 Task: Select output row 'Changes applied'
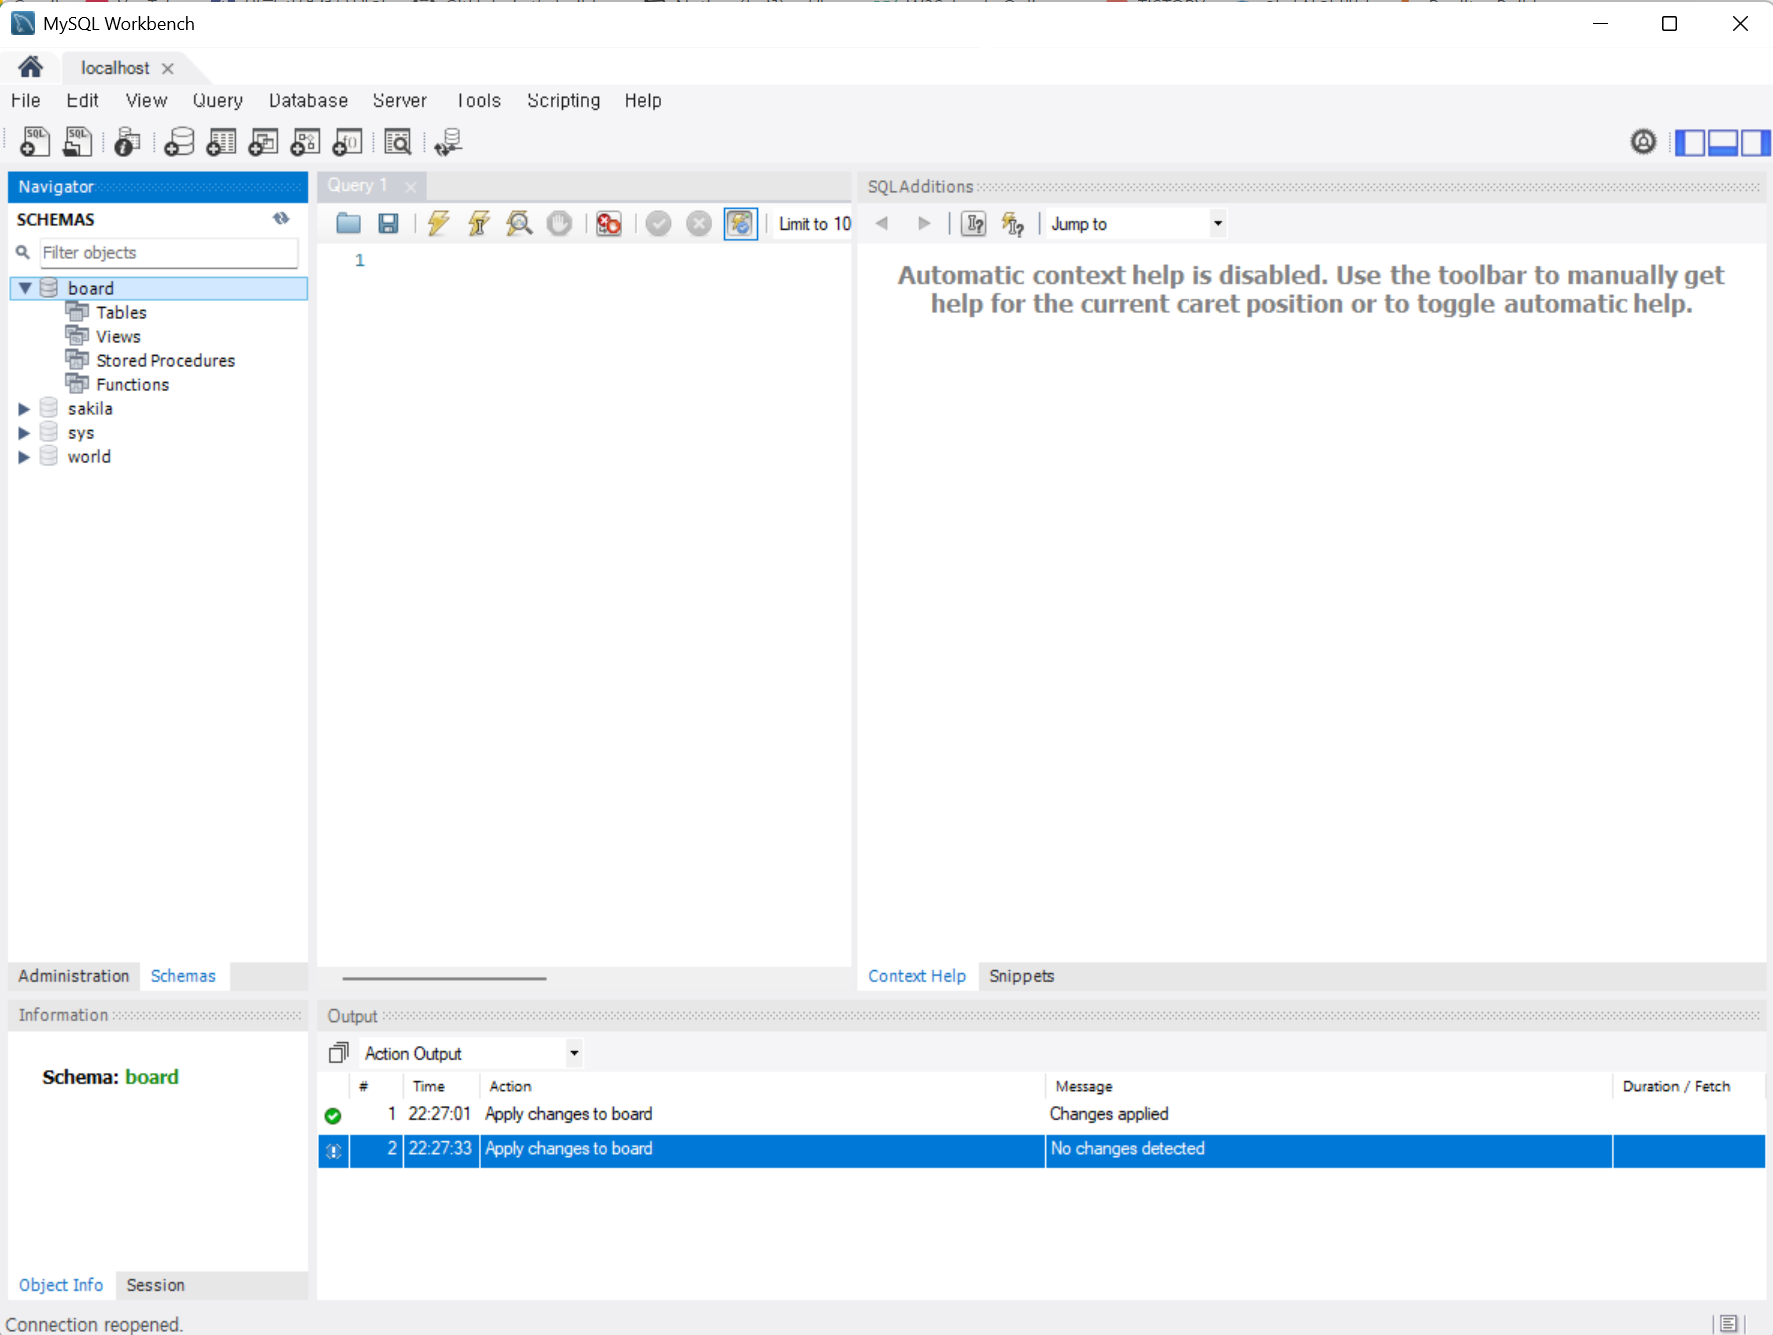tap(1041, 1114)
